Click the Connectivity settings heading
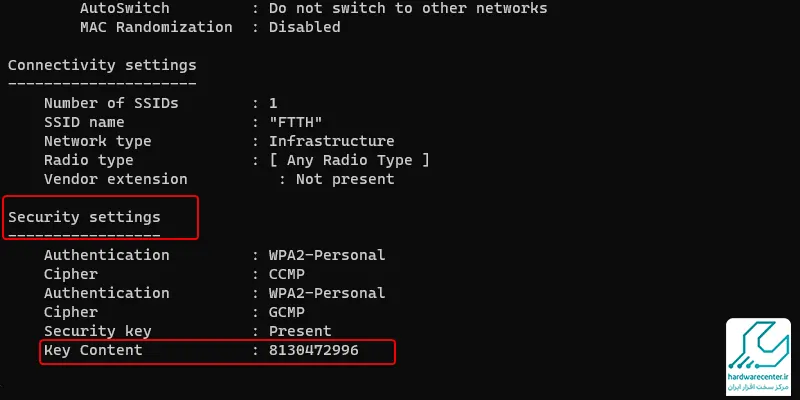The height and width of the screenshot is (400, 800). [x=102, y=66]
